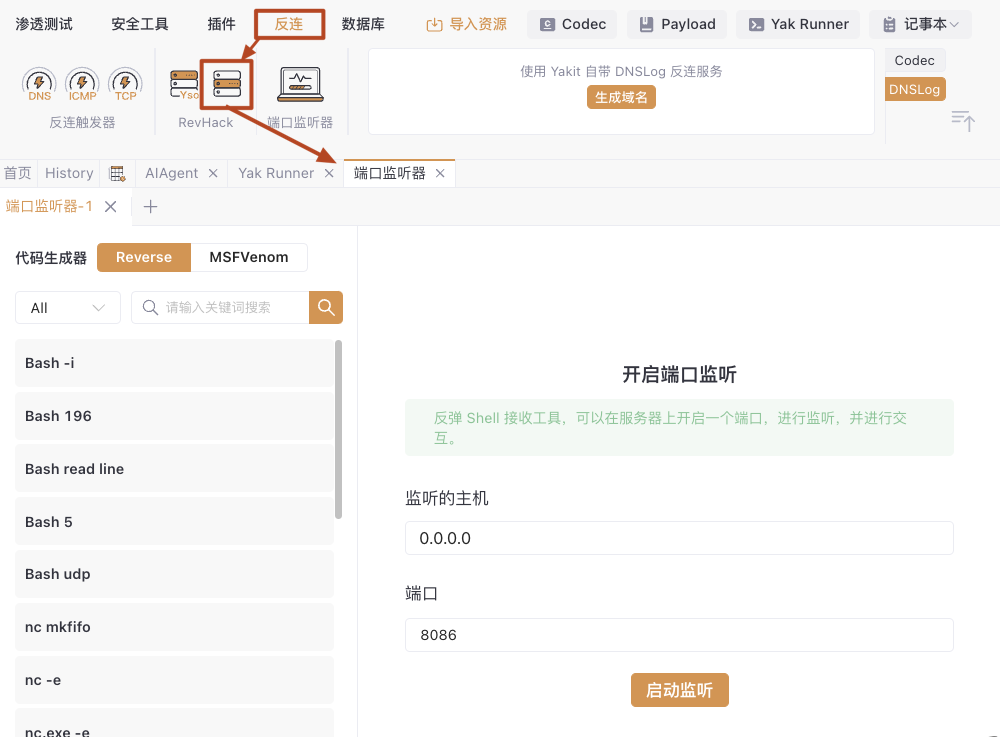This screenshot has width=1000, height=737.
Task: Select the MSFVenom code generator option
Action: 249,258
